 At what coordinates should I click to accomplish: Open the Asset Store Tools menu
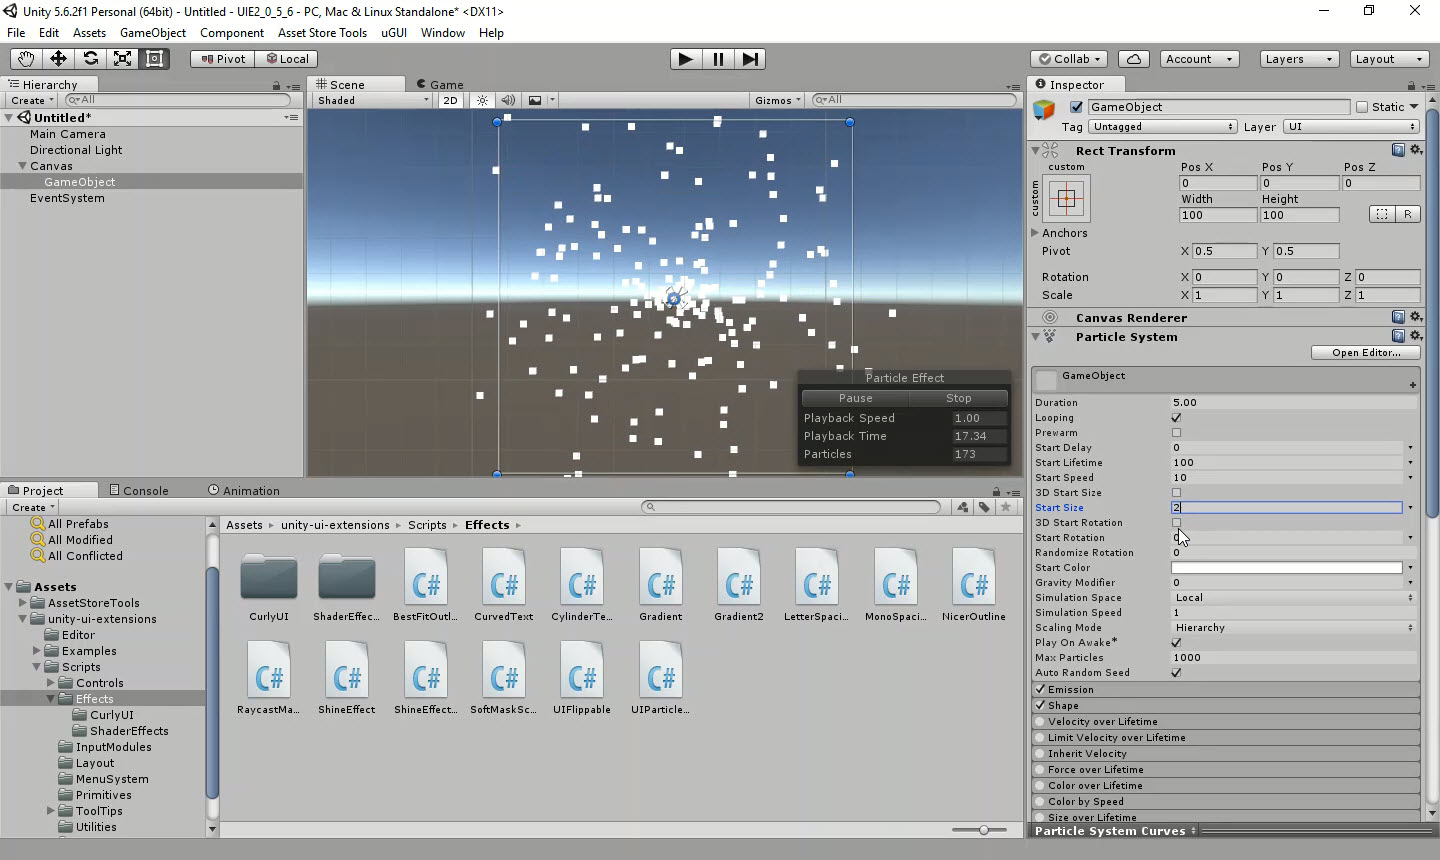(322, 32)
